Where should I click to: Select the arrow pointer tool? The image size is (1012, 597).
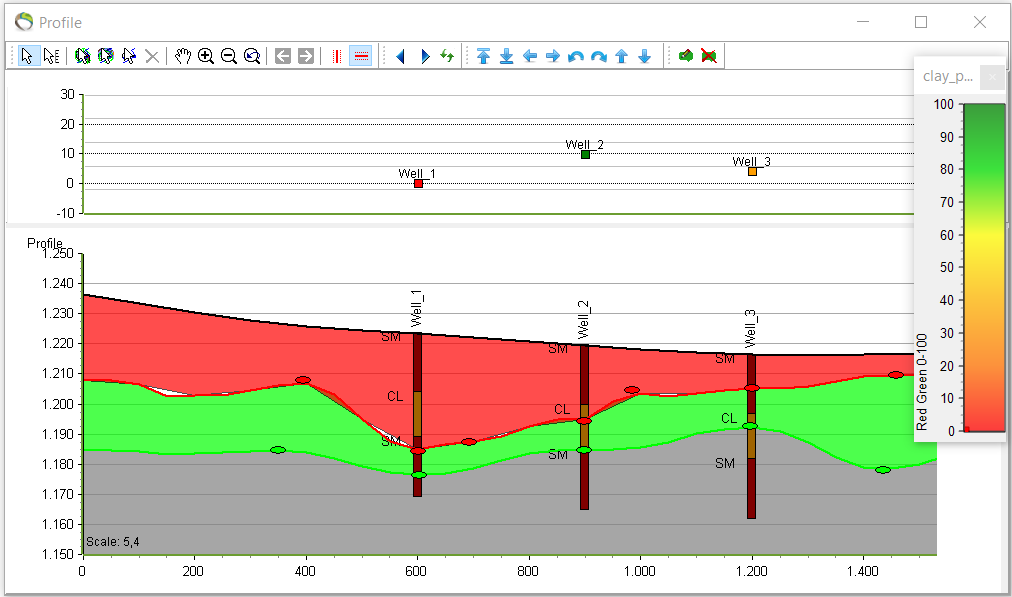coord(27,56)
